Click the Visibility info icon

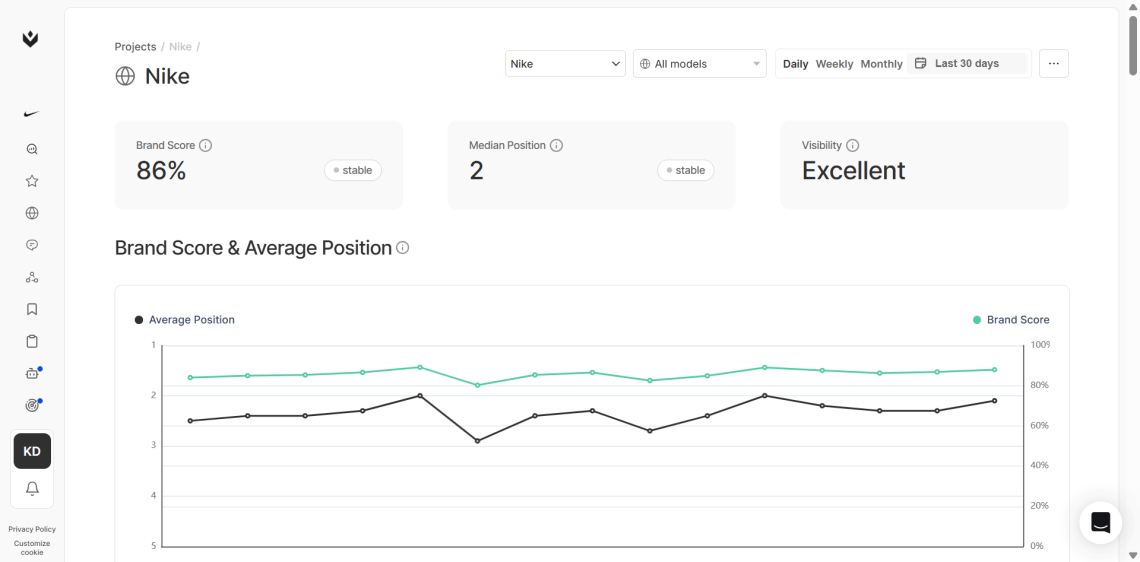[853, 145]
